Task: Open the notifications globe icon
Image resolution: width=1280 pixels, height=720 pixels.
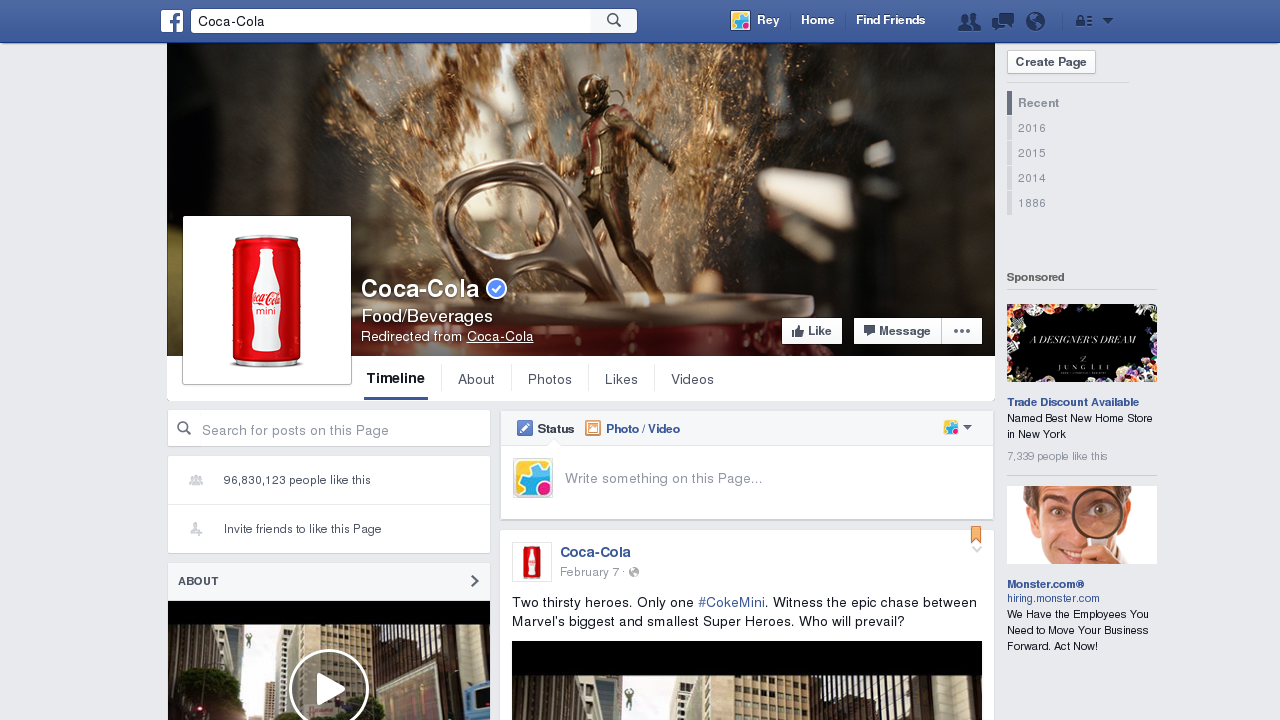Action: [1036, 21]
